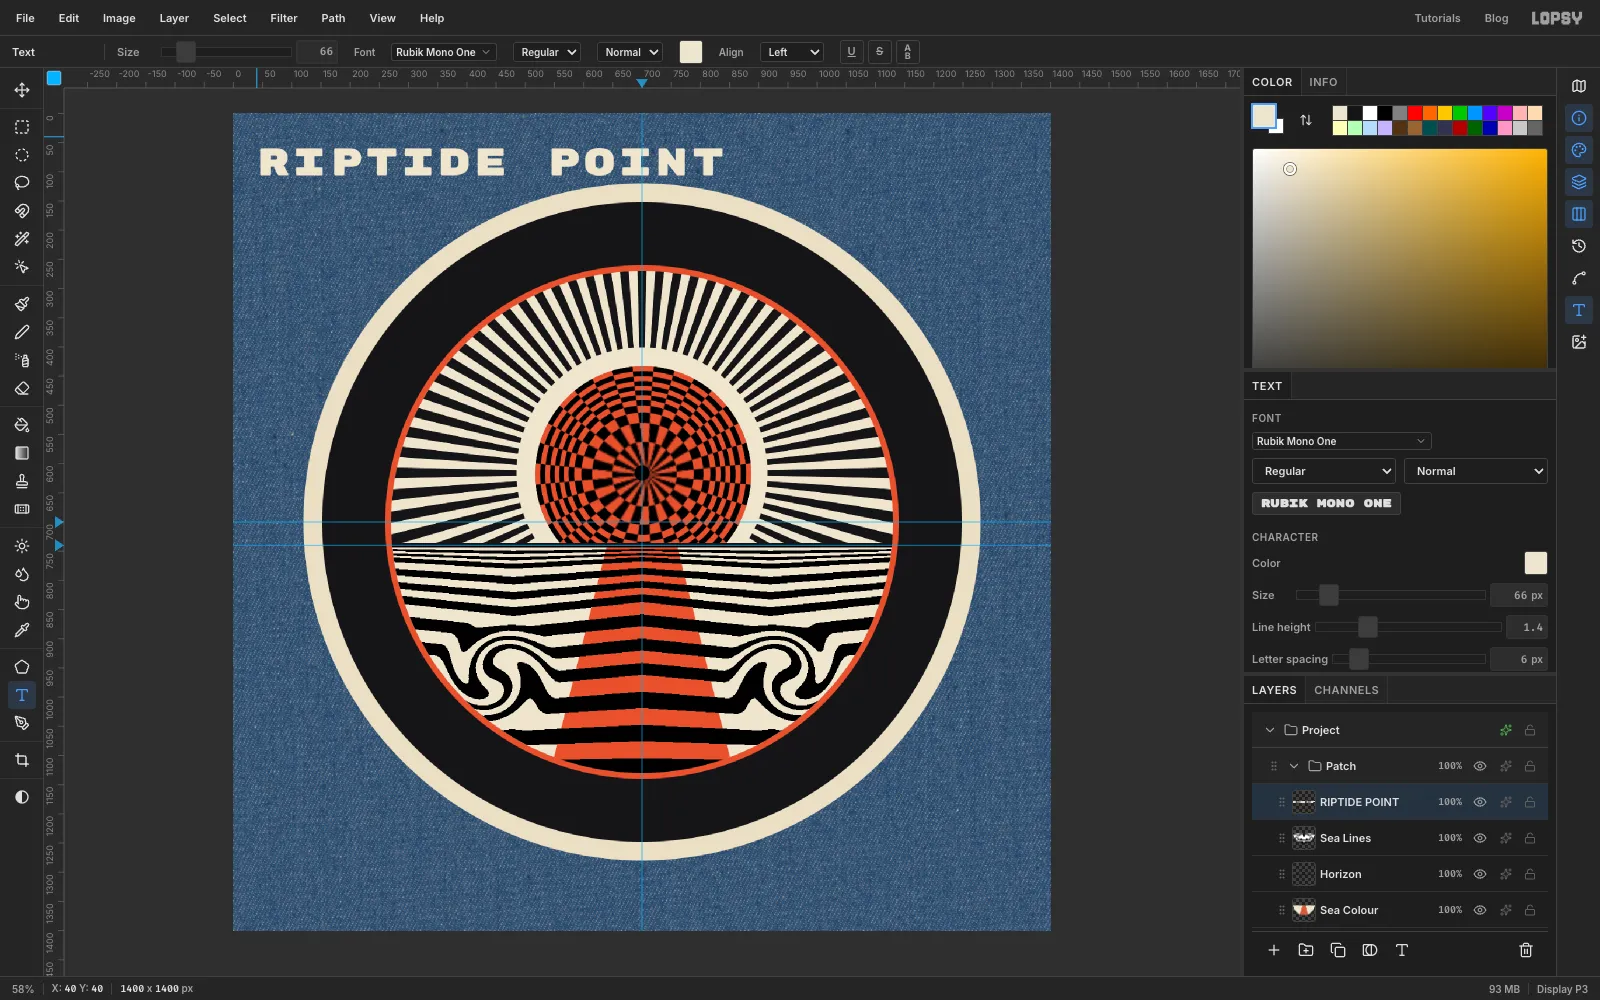Collapse the Project group

tap(1270, 730)
